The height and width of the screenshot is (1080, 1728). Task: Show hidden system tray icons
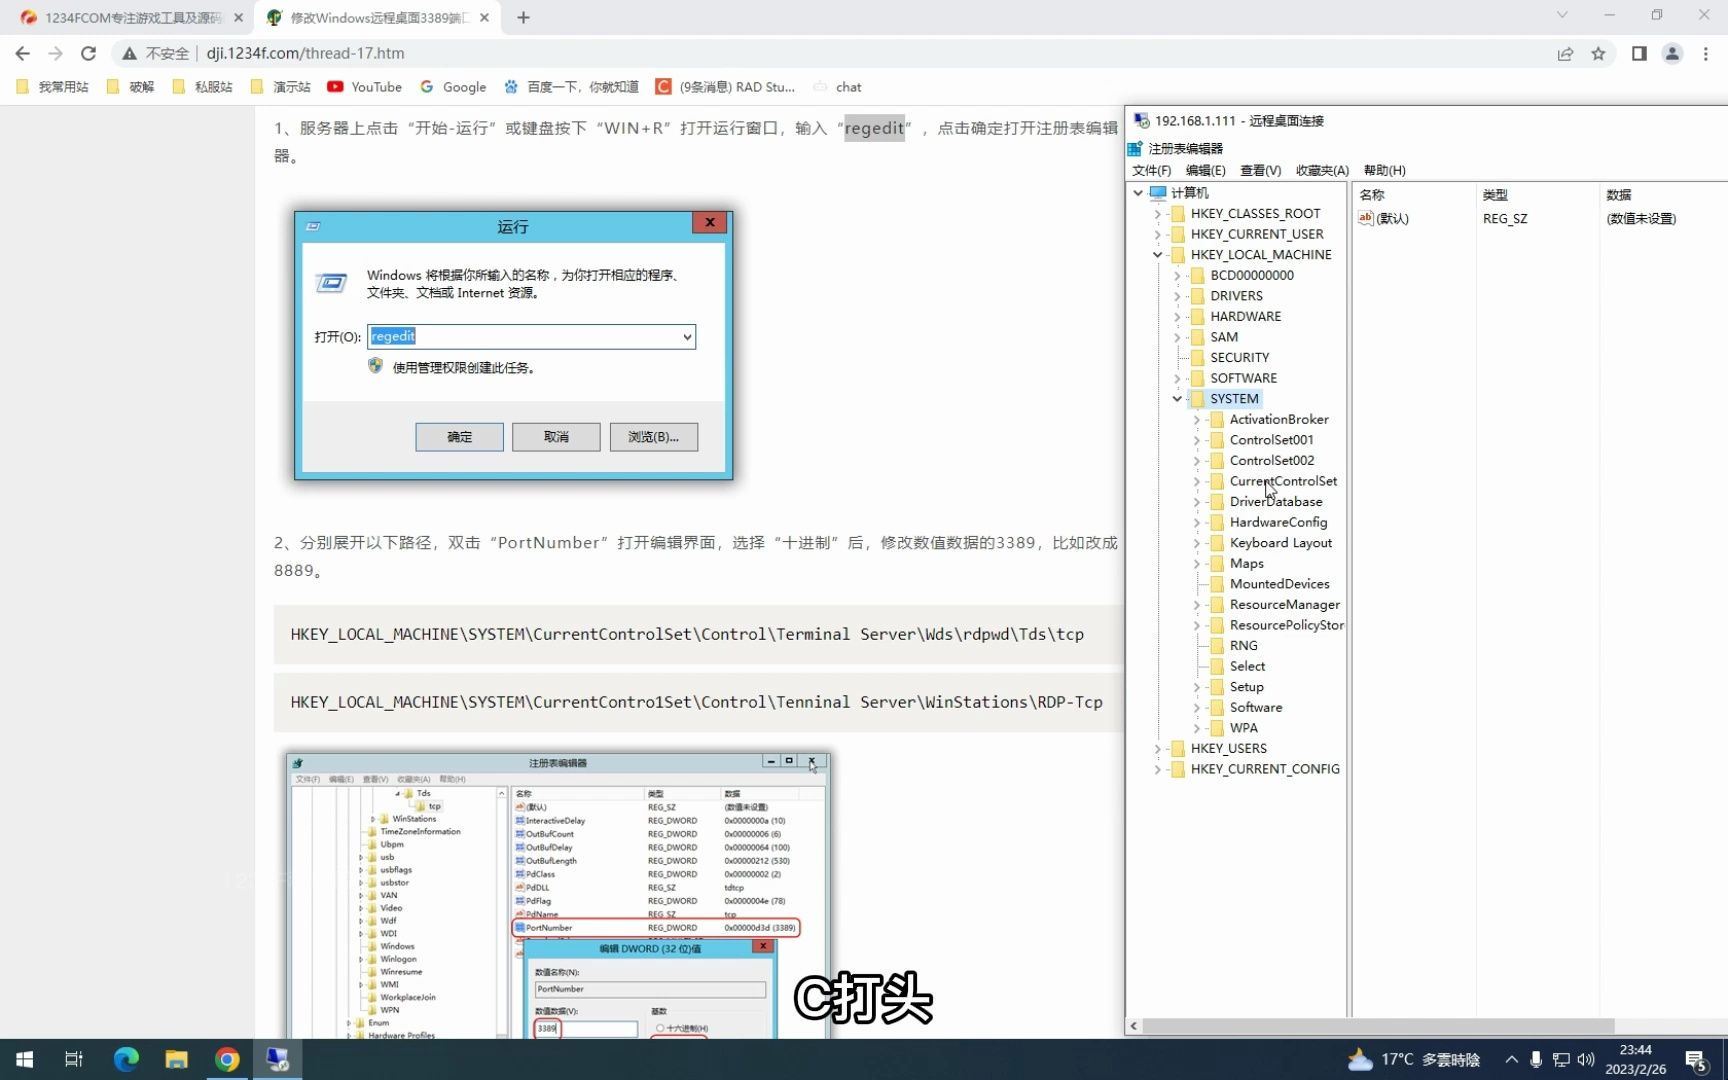click(x=1511, y=1059)
